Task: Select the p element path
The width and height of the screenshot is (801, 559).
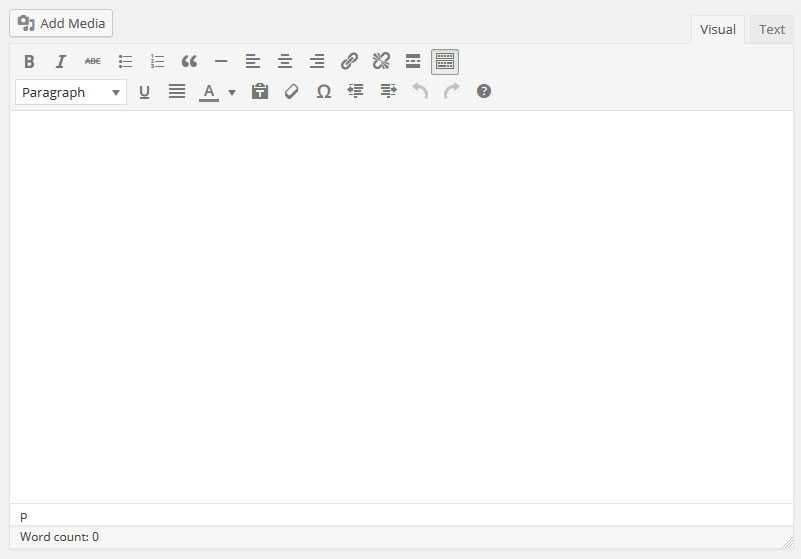Action: (23, 516)
